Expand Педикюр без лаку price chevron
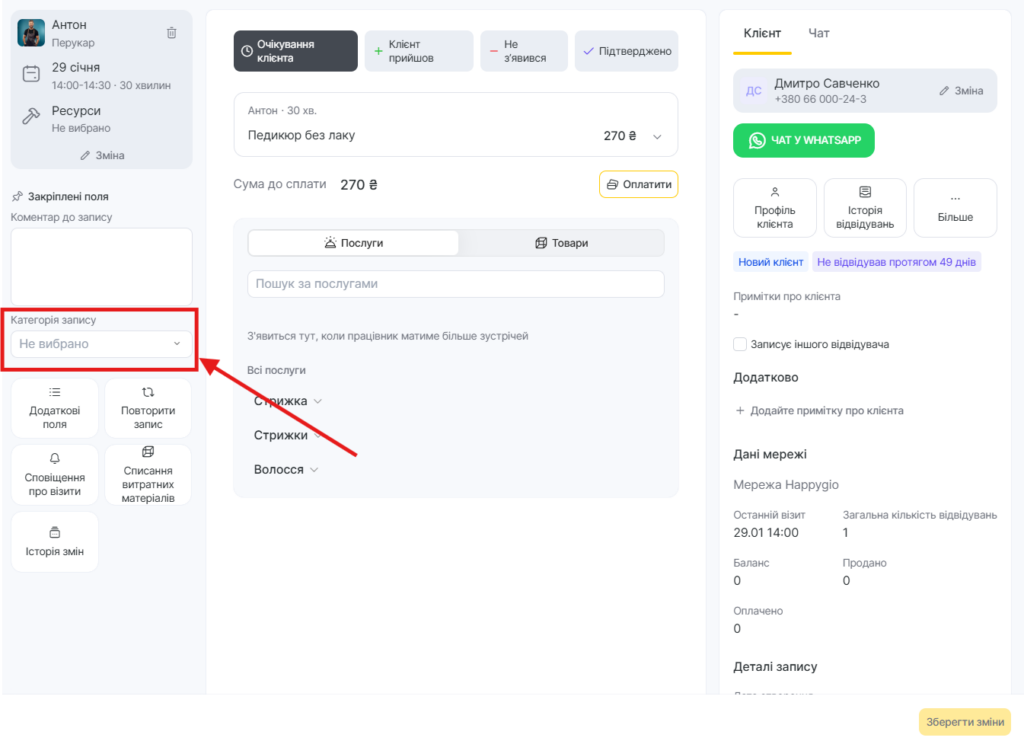This screenshot has height=744, width=1024. [657, 136]
